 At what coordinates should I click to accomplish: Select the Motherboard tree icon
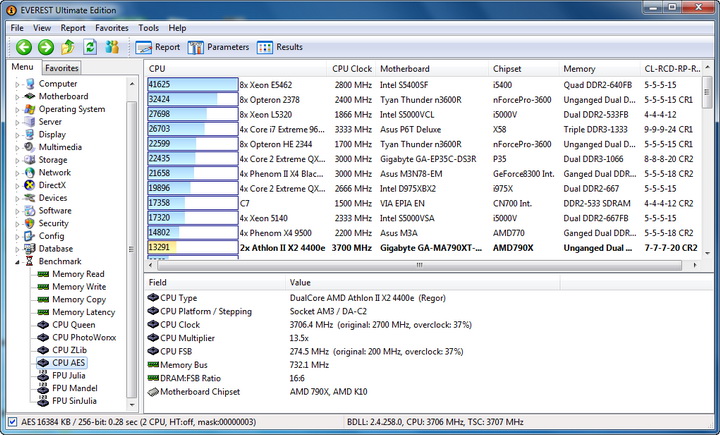pyautogui.click(x=30, y=96)
